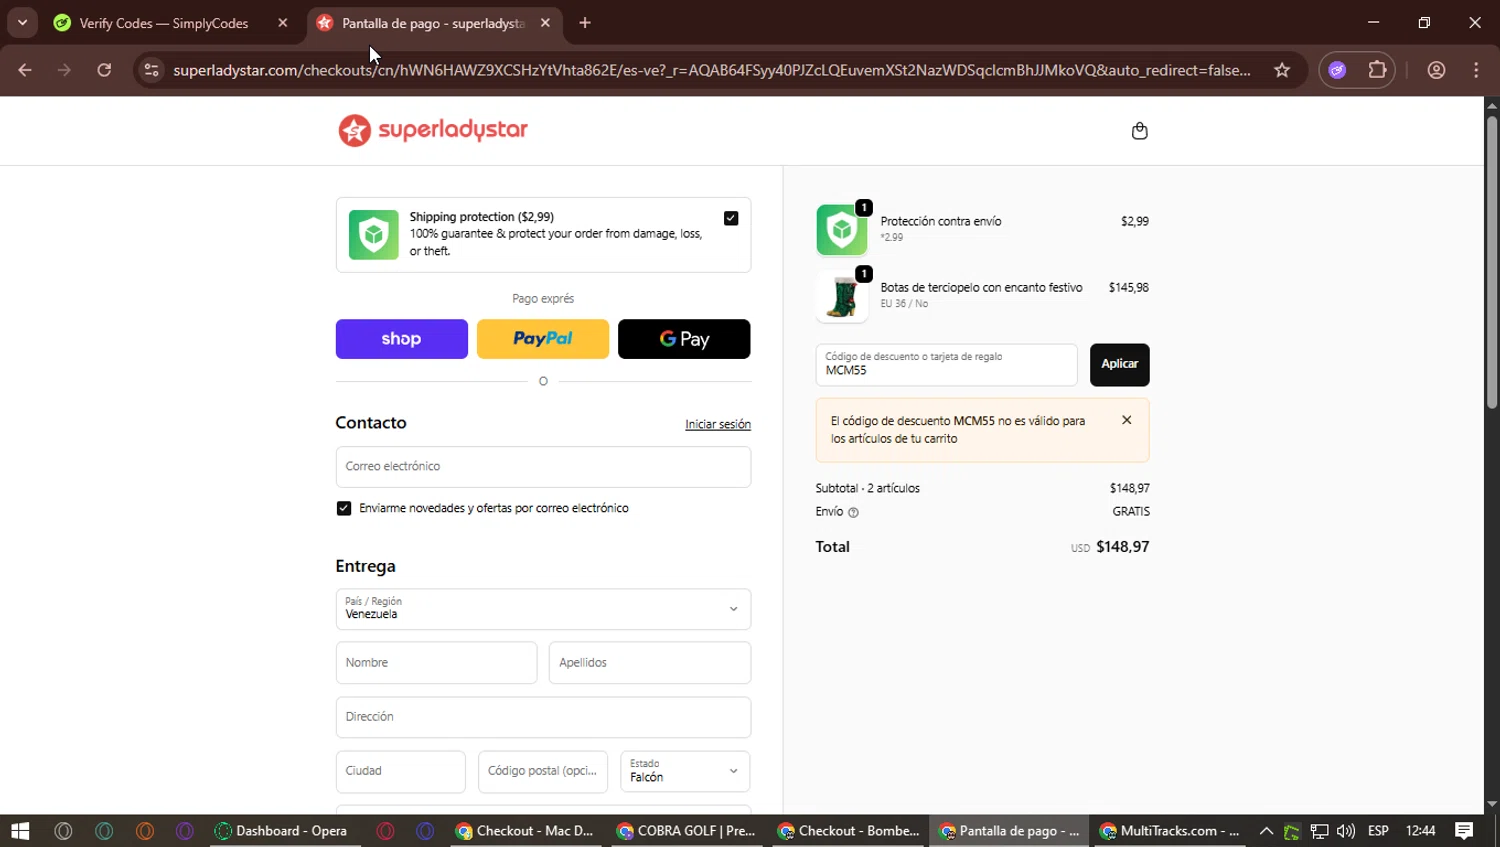Screen dimensions: 1500x847
Task: Open the network tray icon
Action: 1320,831
